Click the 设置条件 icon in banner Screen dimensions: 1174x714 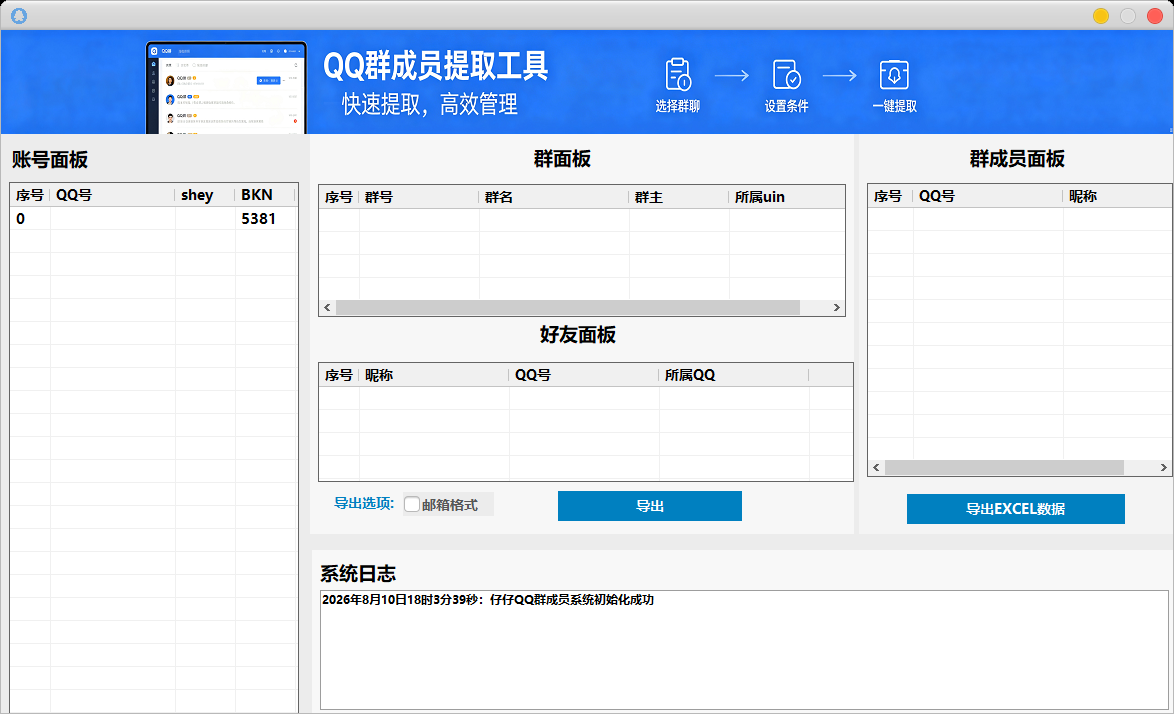(786, 75)
